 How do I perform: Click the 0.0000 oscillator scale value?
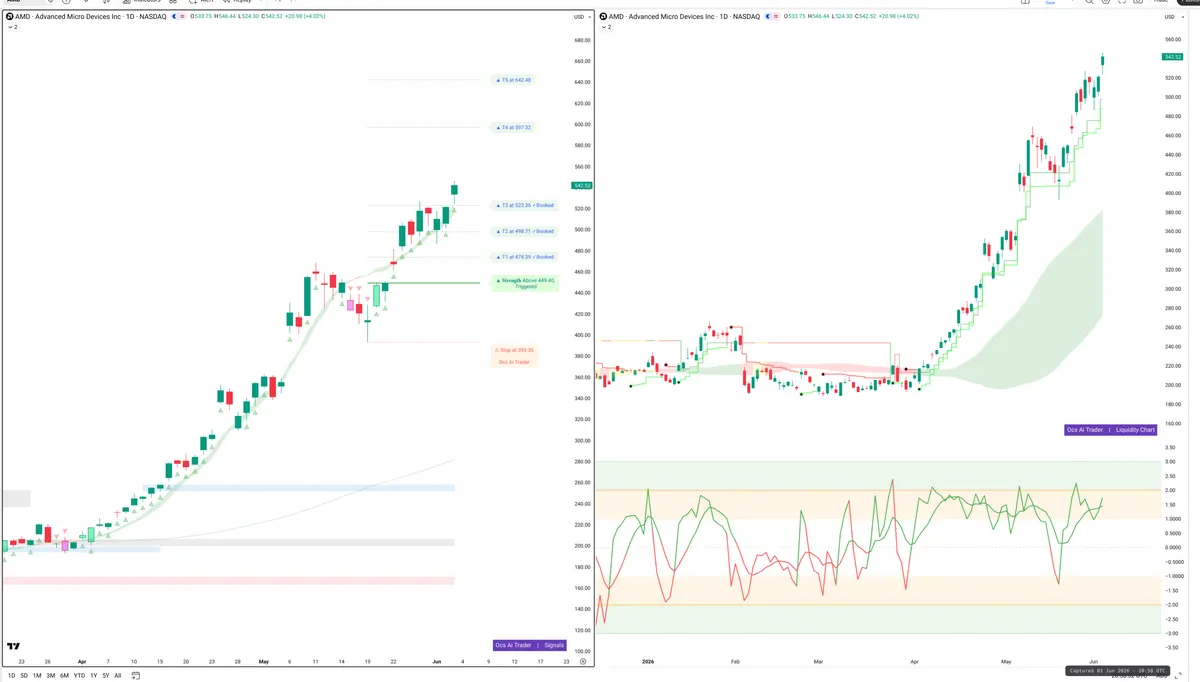point(1172,547)
